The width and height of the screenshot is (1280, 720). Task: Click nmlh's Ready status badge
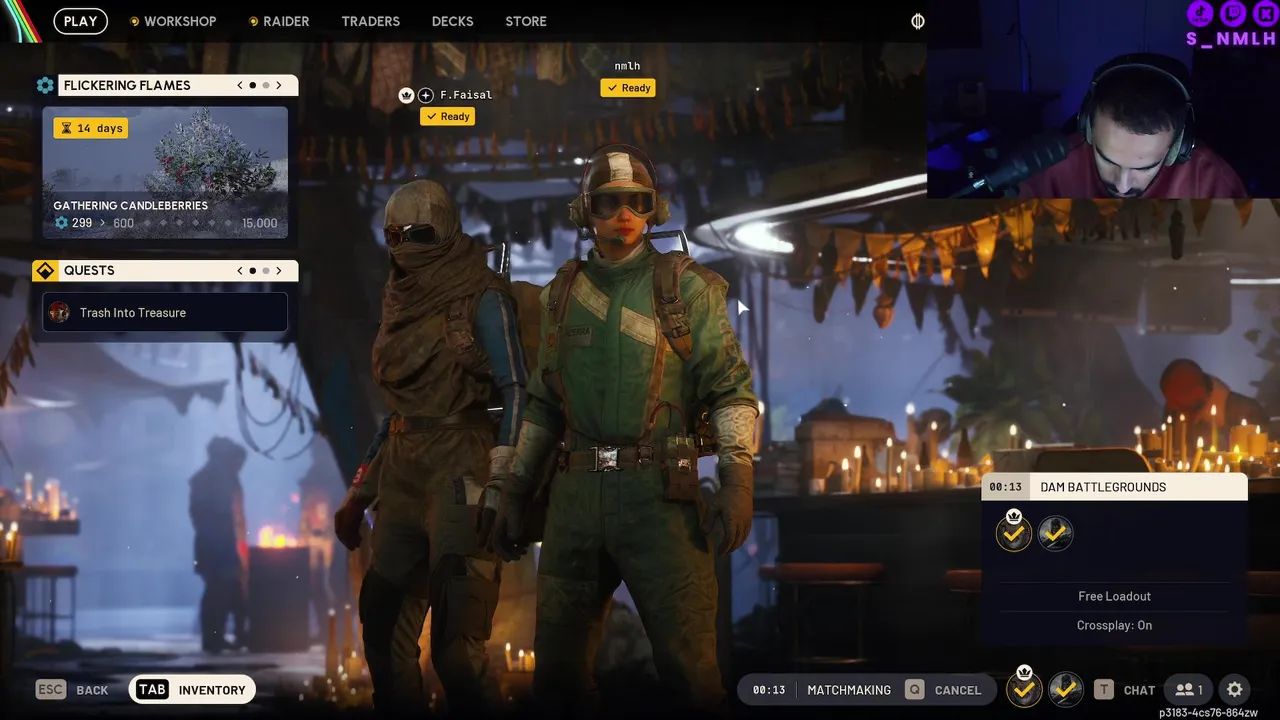(628, 88)
